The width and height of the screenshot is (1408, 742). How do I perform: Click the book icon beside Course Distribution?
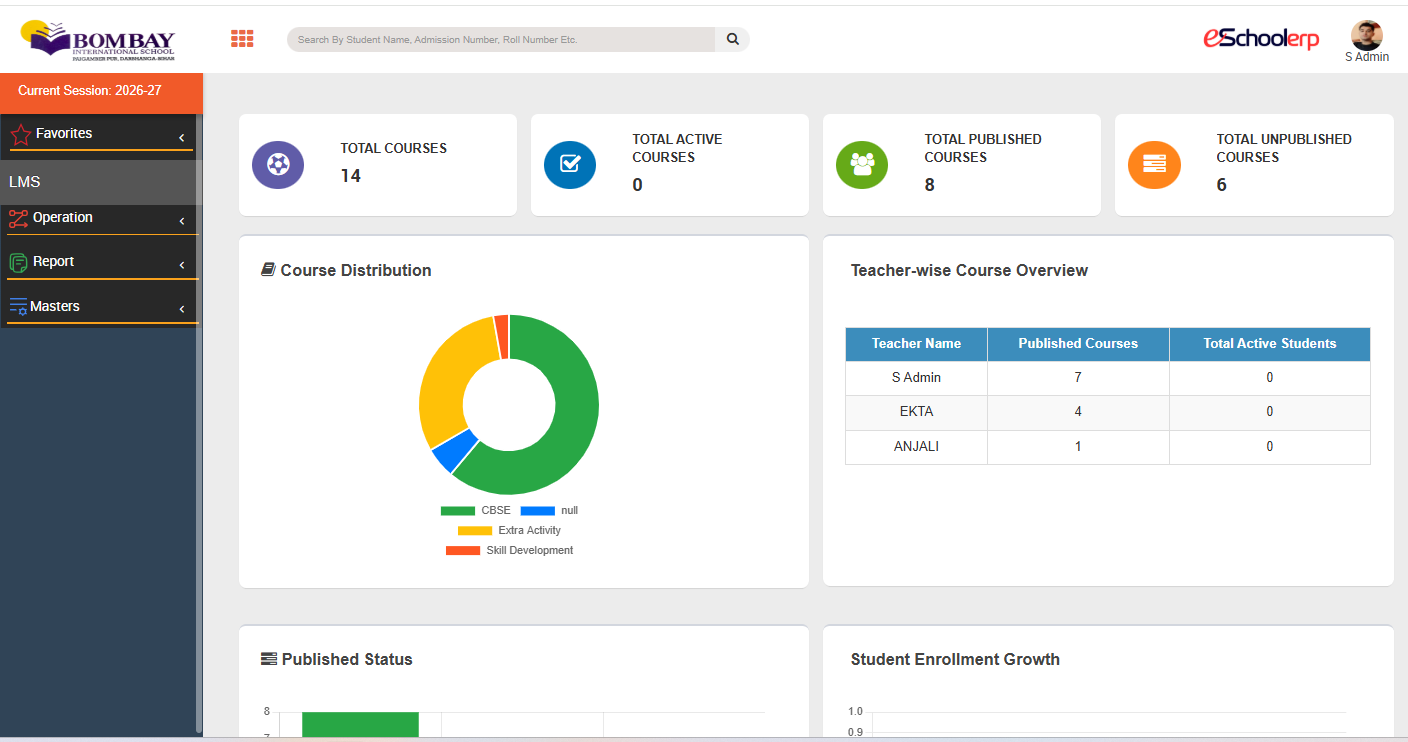268,270
